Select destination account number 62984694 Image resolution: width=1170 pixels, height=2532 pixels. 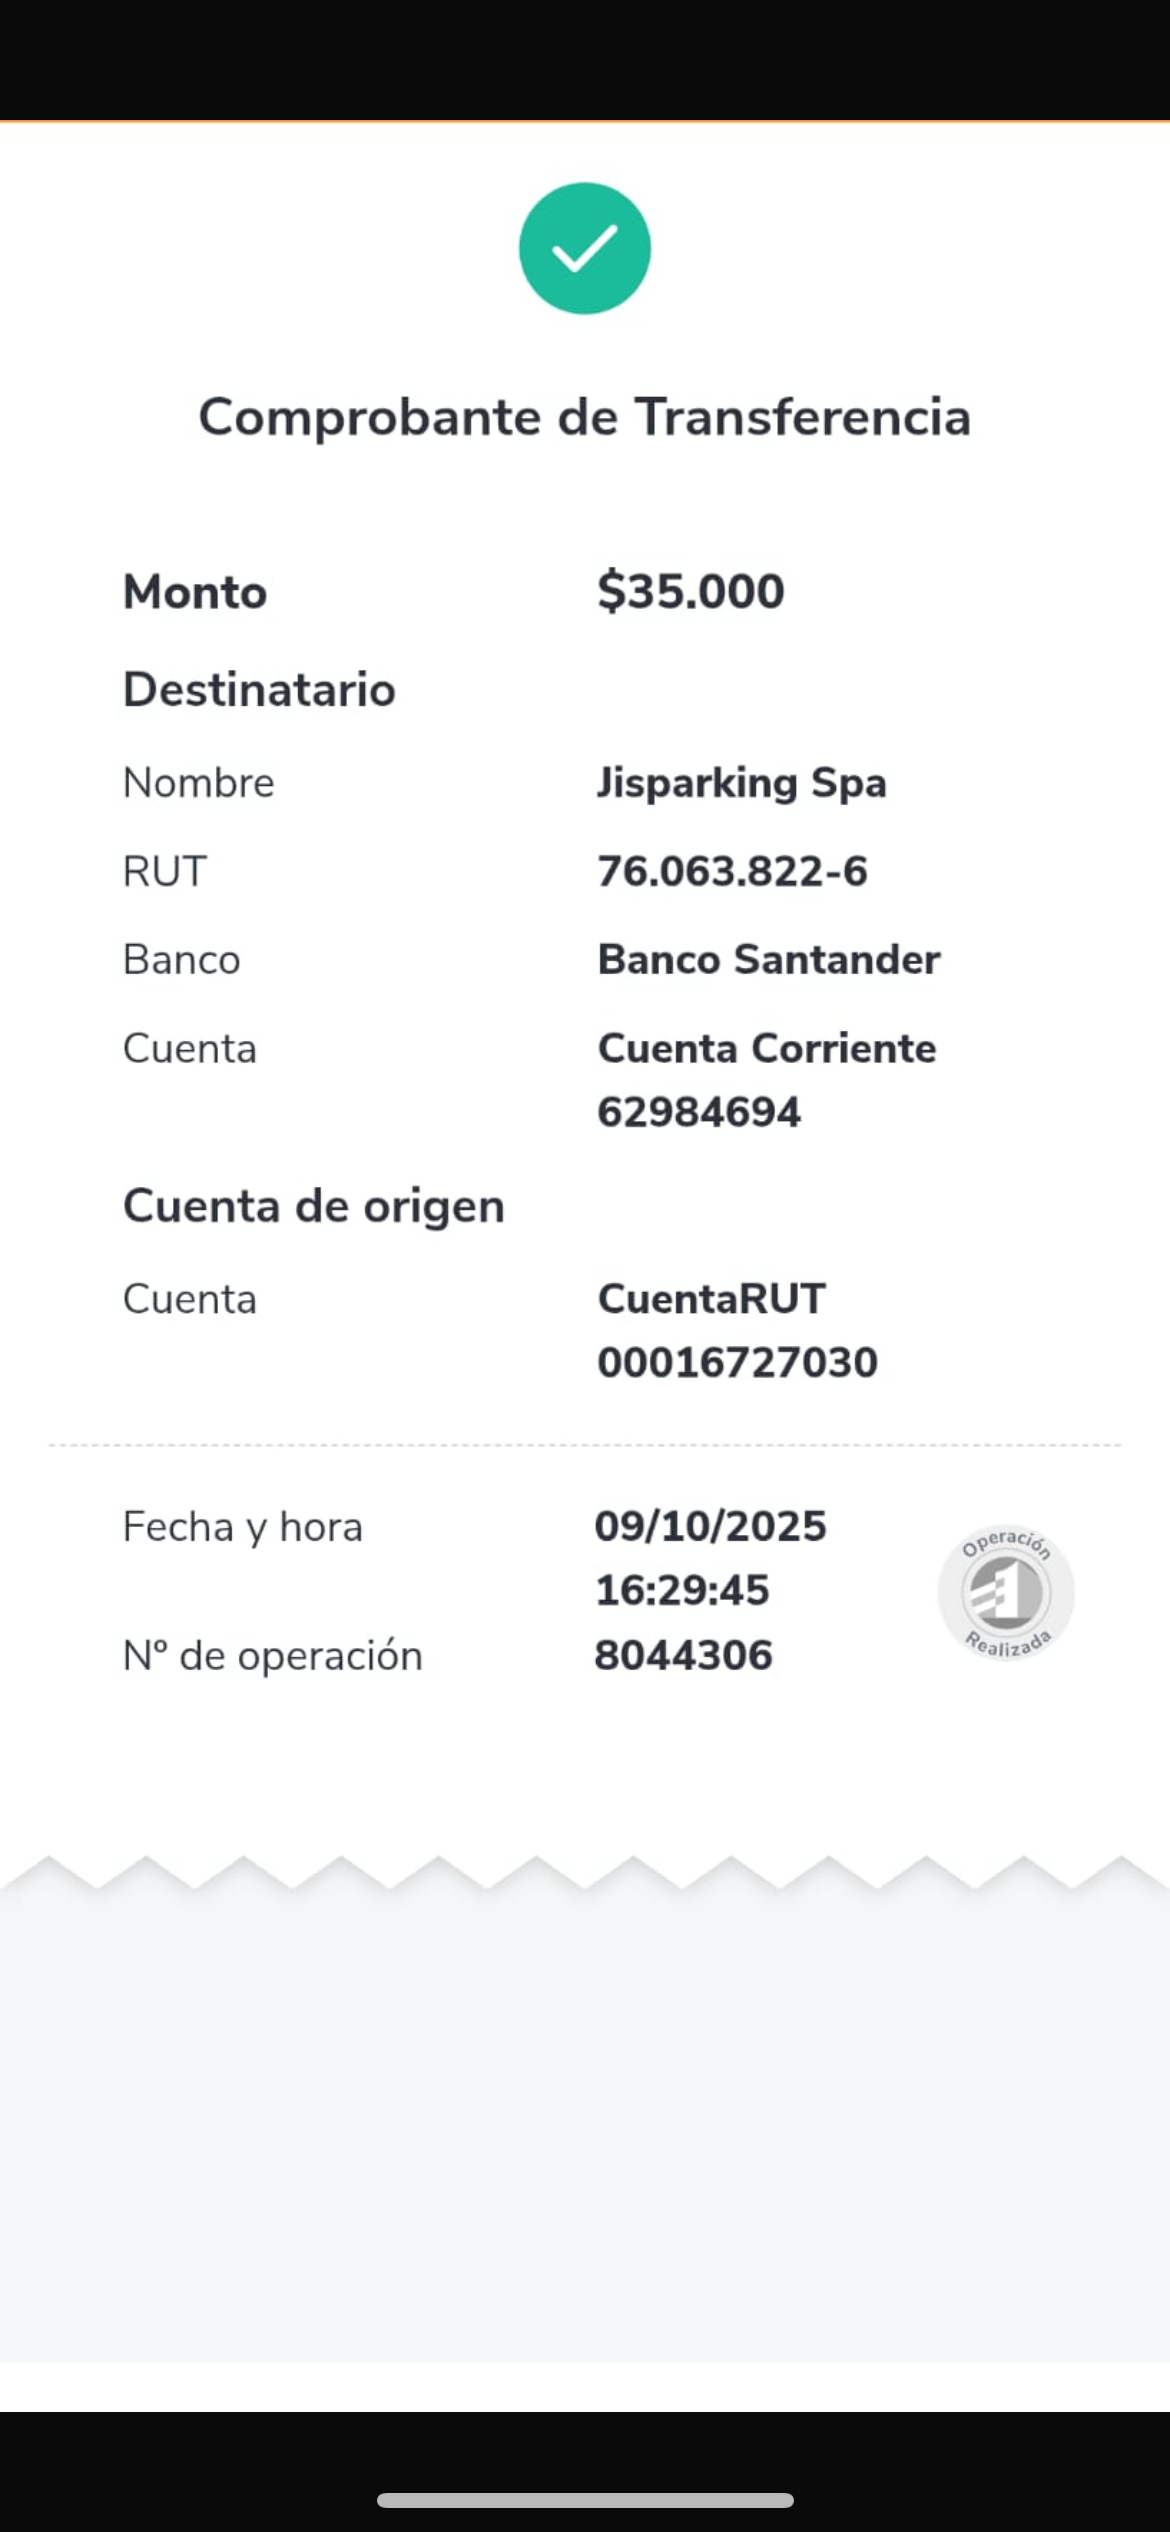pos(699,1112)
